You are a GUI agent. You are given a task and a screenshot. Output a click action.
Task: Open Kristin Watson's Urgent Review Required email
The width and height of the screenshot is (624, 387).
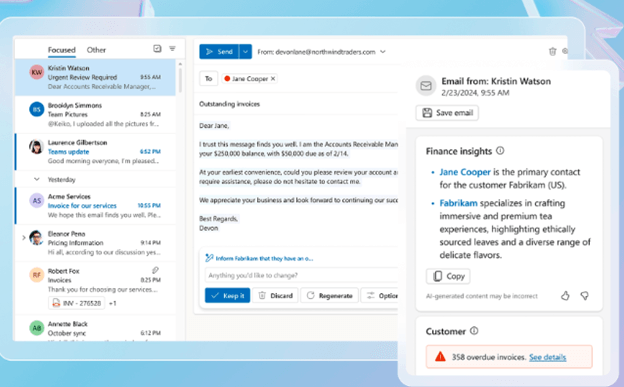(95, 77)
